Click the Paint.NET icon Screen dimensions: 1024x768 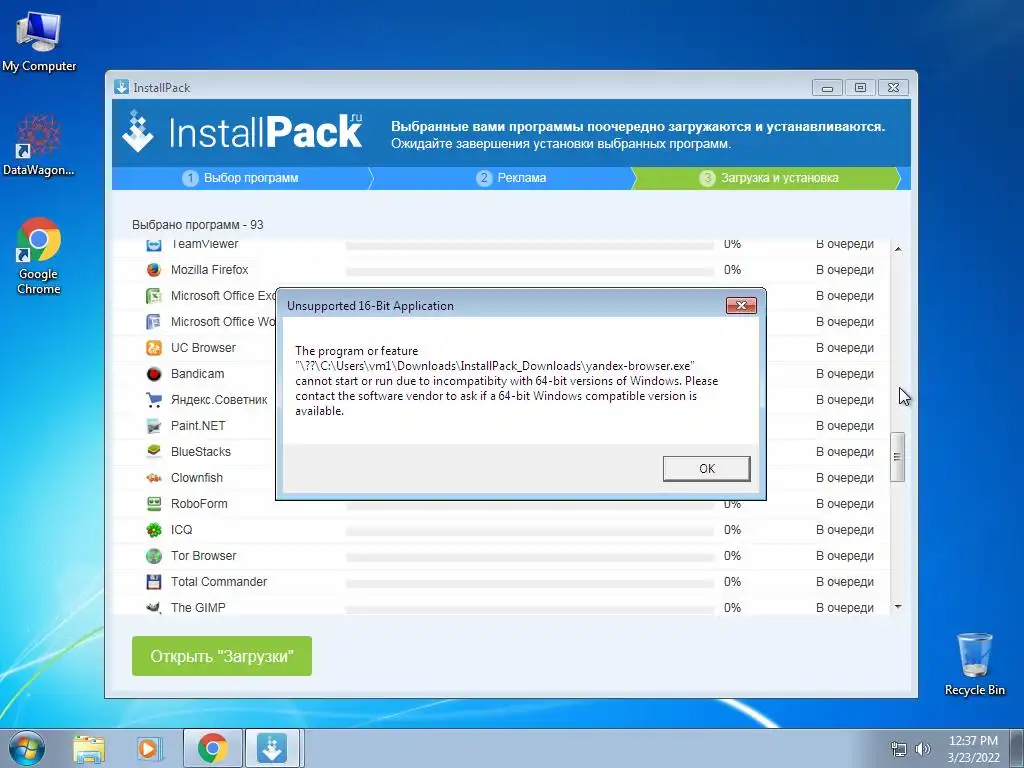(153, 426)
